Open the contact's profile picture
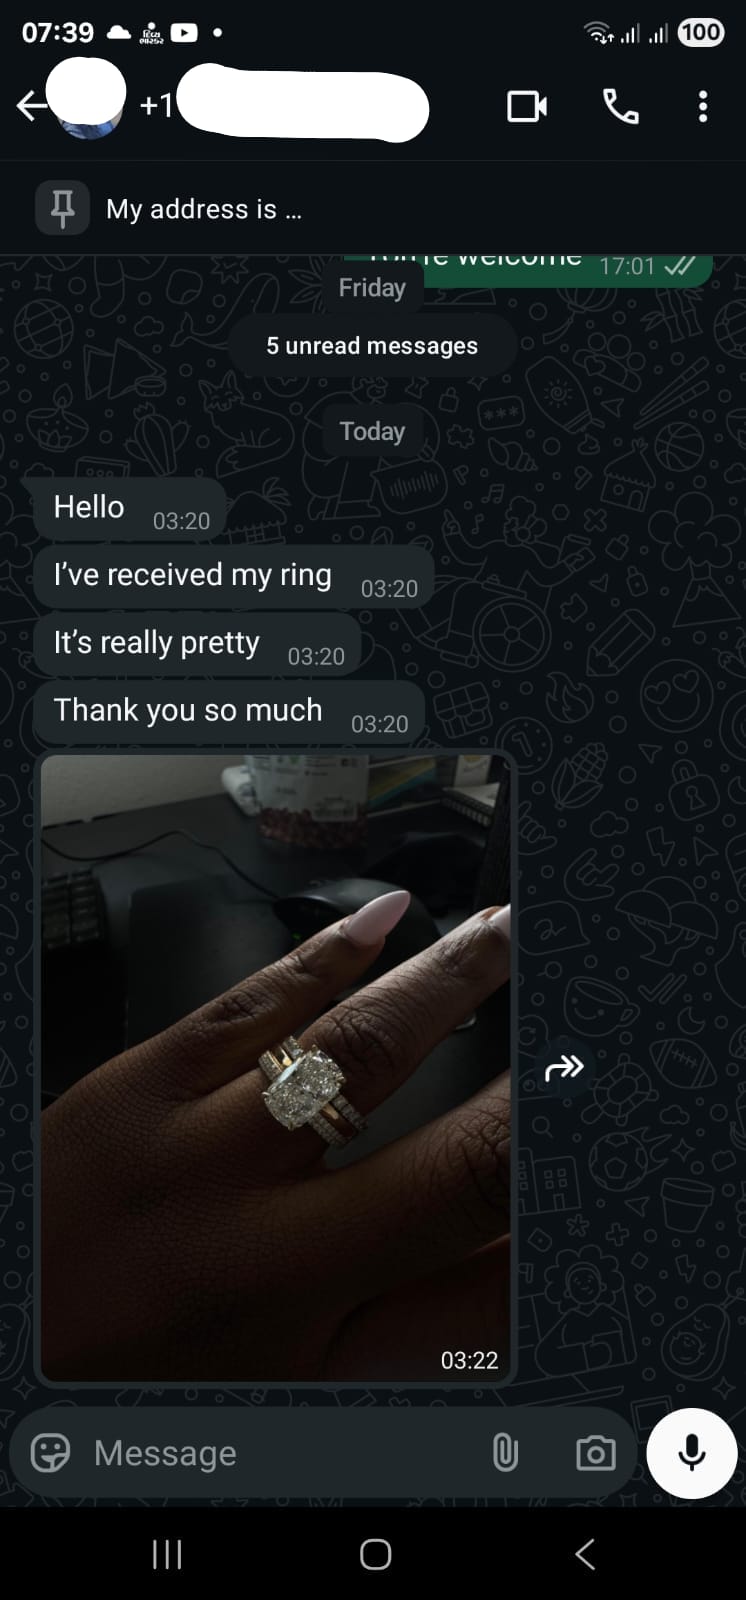Image resolution: width=746 pixels, height=1600 pixels. click(88, 102)
